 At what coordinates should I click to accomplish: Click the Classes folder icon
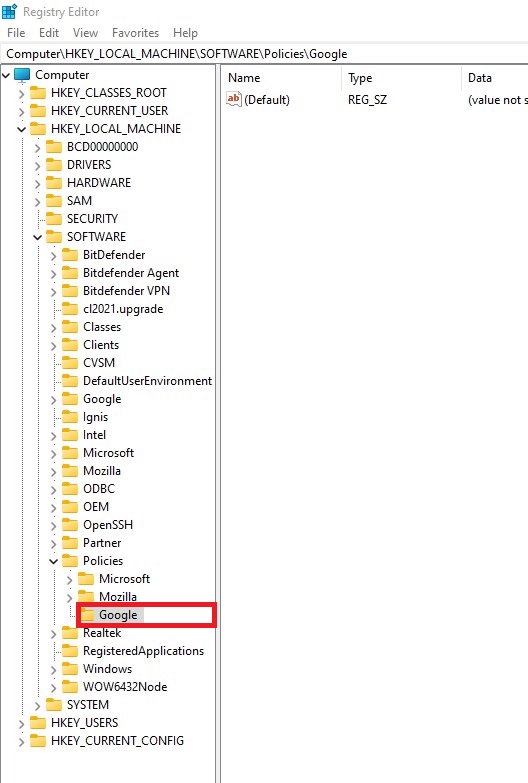[70, 327]
